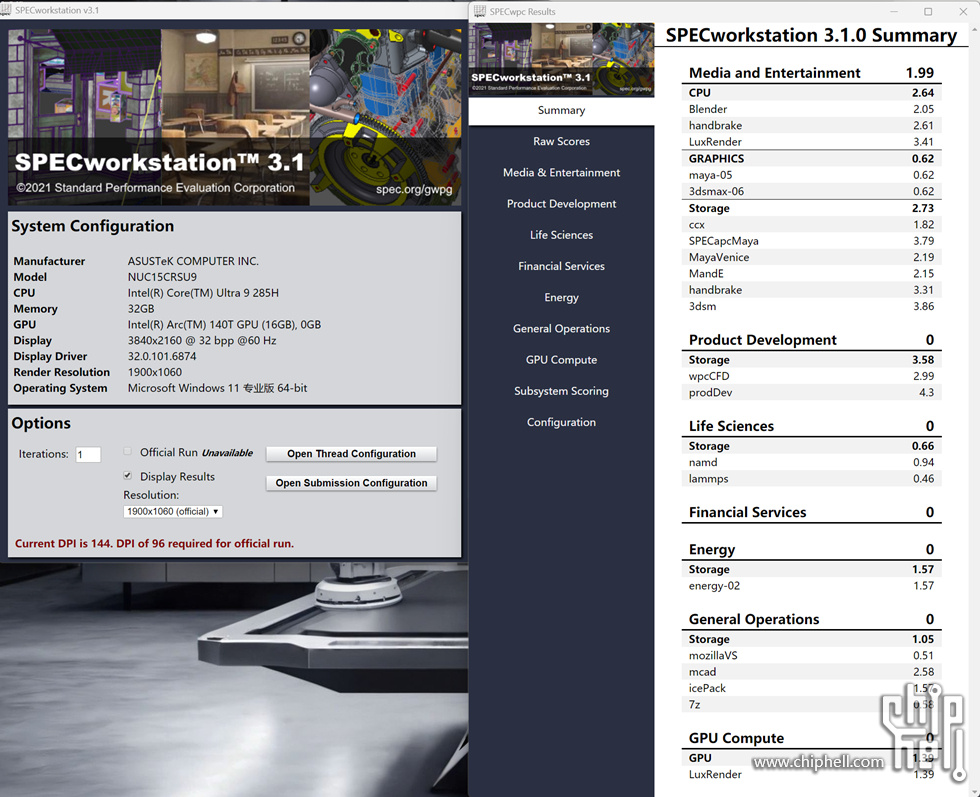The height and width of the screenshot is (797, 980).
Task: Click the memory value 32GB
Action: point(141,309)
